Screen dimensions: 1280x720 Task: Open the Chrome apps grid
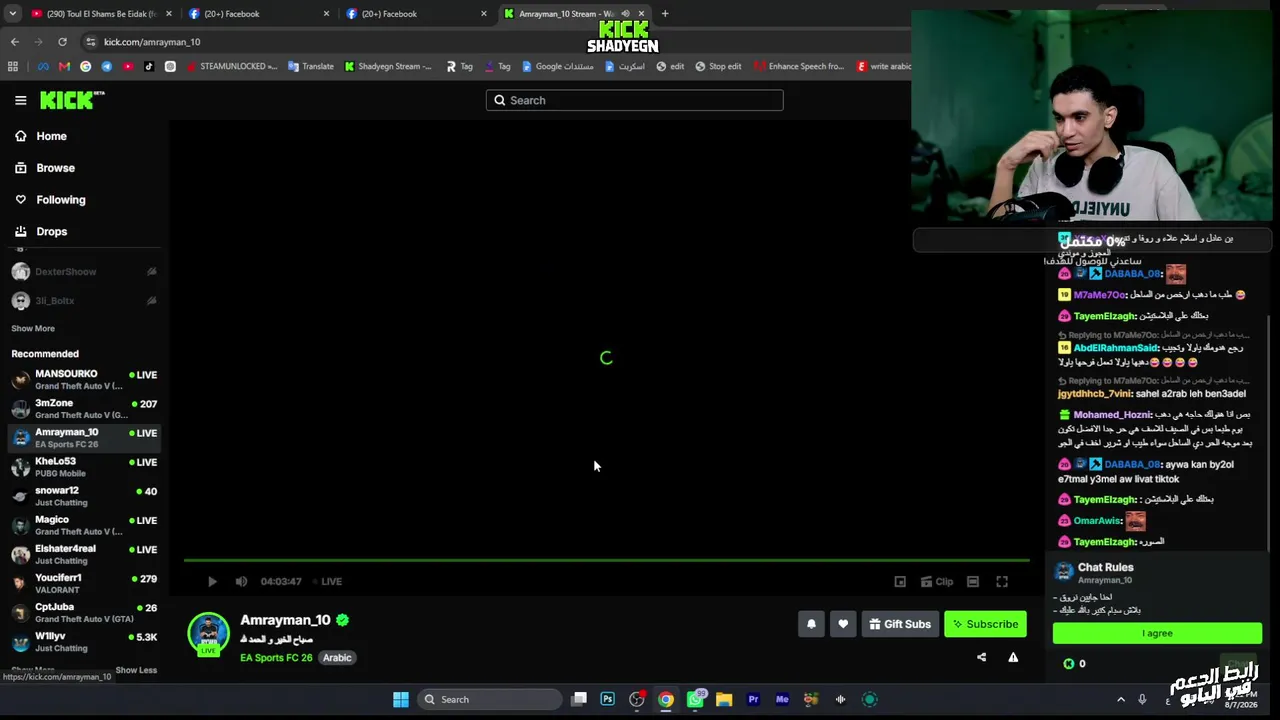pos(13,67)
